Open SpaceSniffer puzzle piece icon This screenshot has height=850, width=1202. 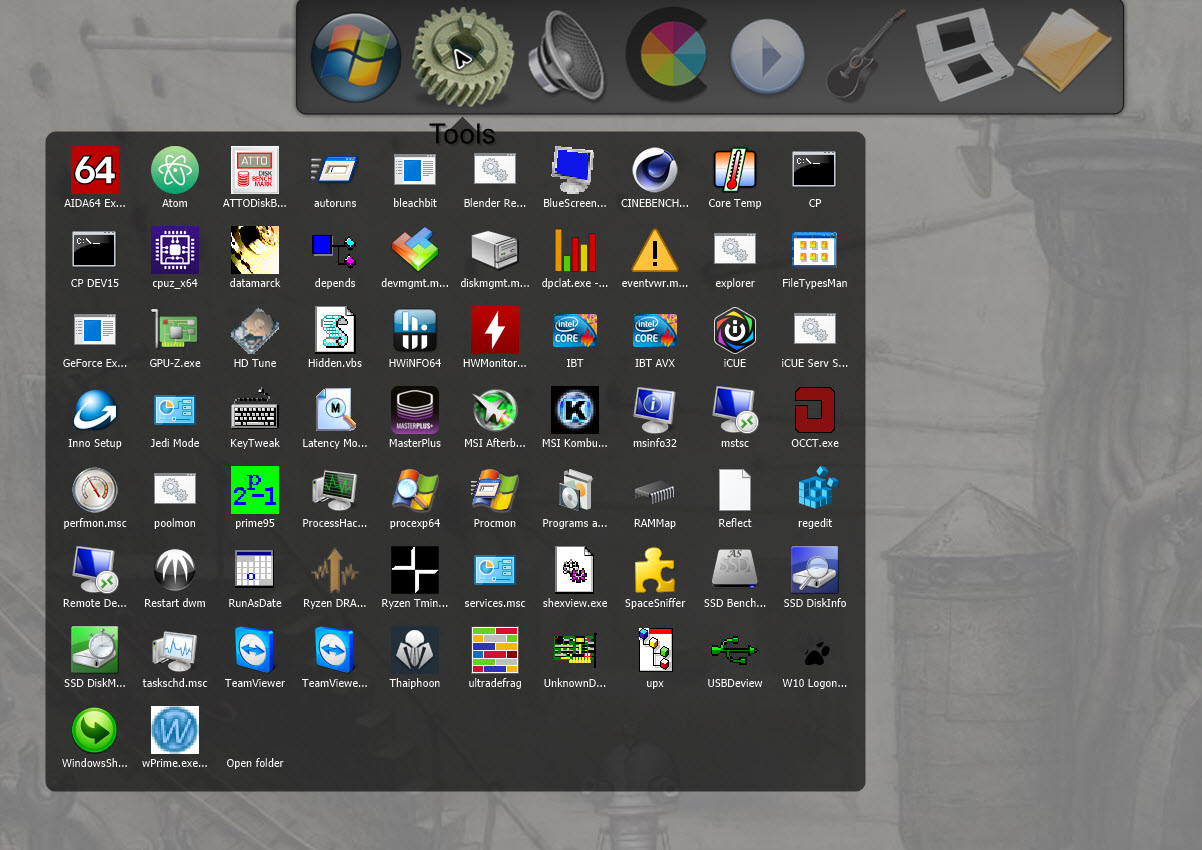(x=655, y=570)
